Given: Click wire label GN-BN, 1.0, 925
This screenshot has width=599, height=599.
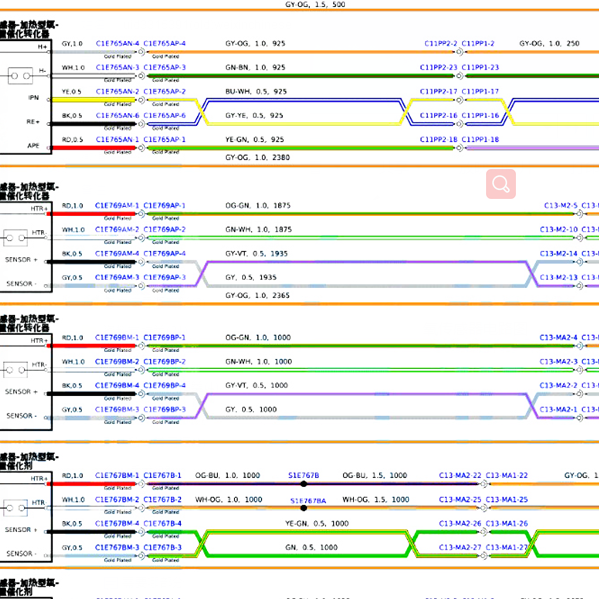Looking at the screenshot, I should click(x=255, y=68).
